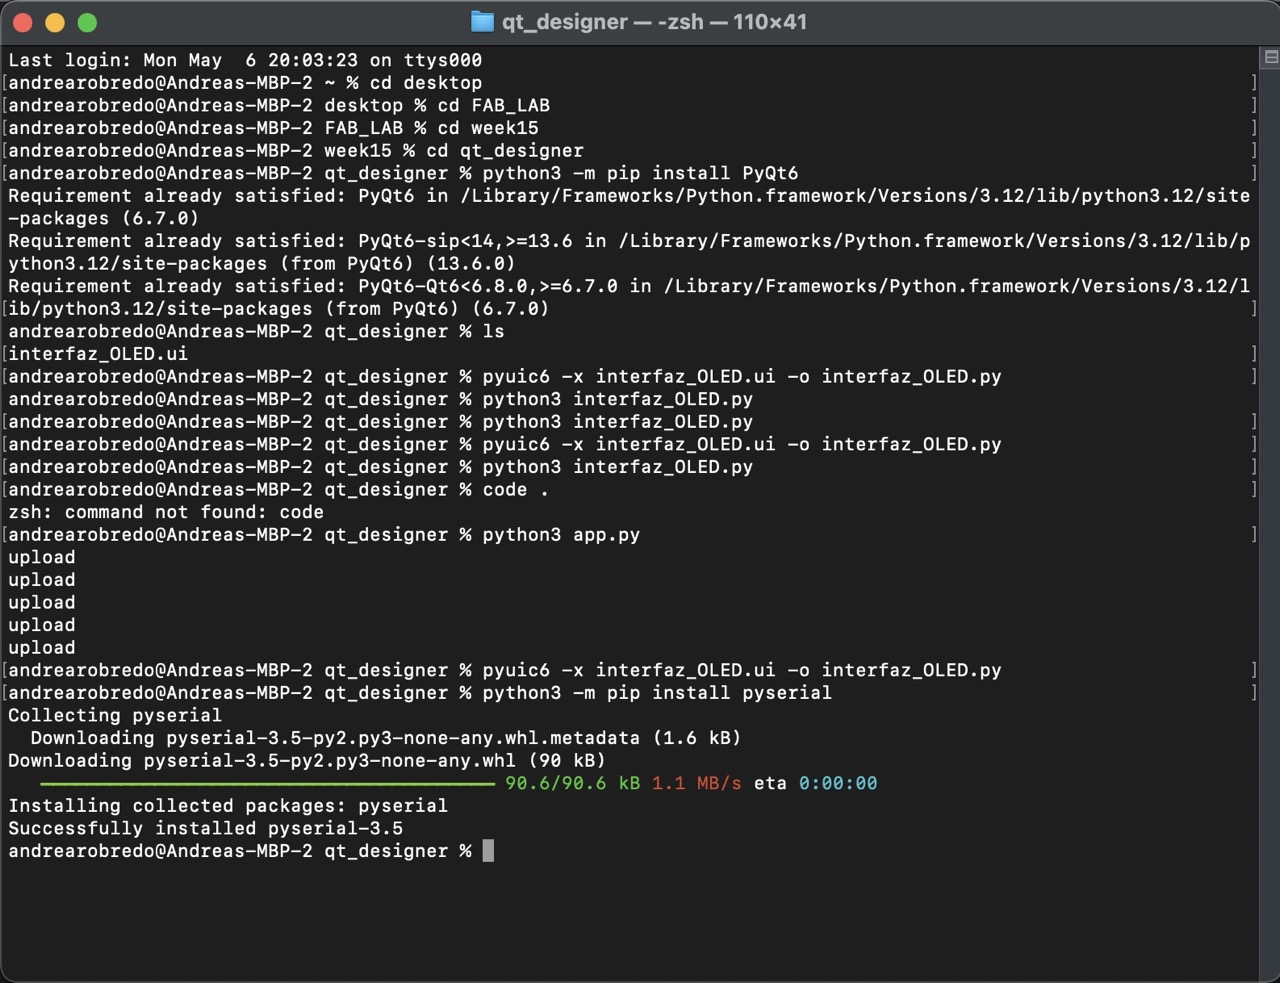This screenshot has width=1280, height=983.
Task: Click the 'python3 app.py' command
Action: pos(561,535)
